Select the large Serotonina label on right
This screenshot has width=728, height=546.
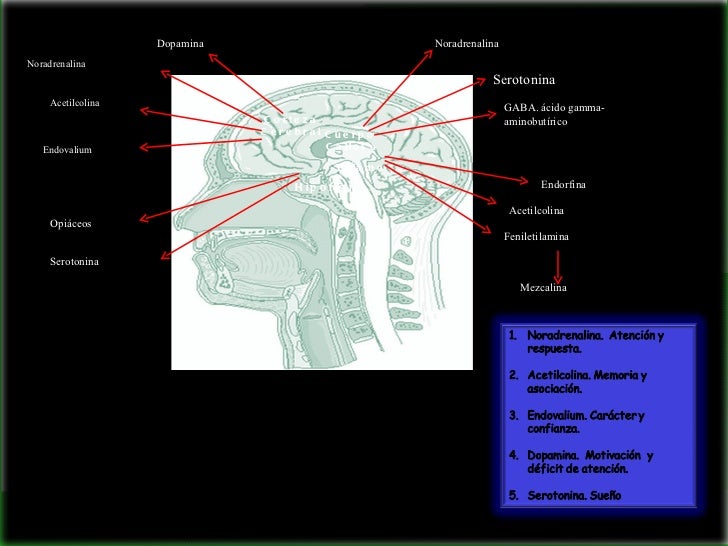tap(524, 80)
